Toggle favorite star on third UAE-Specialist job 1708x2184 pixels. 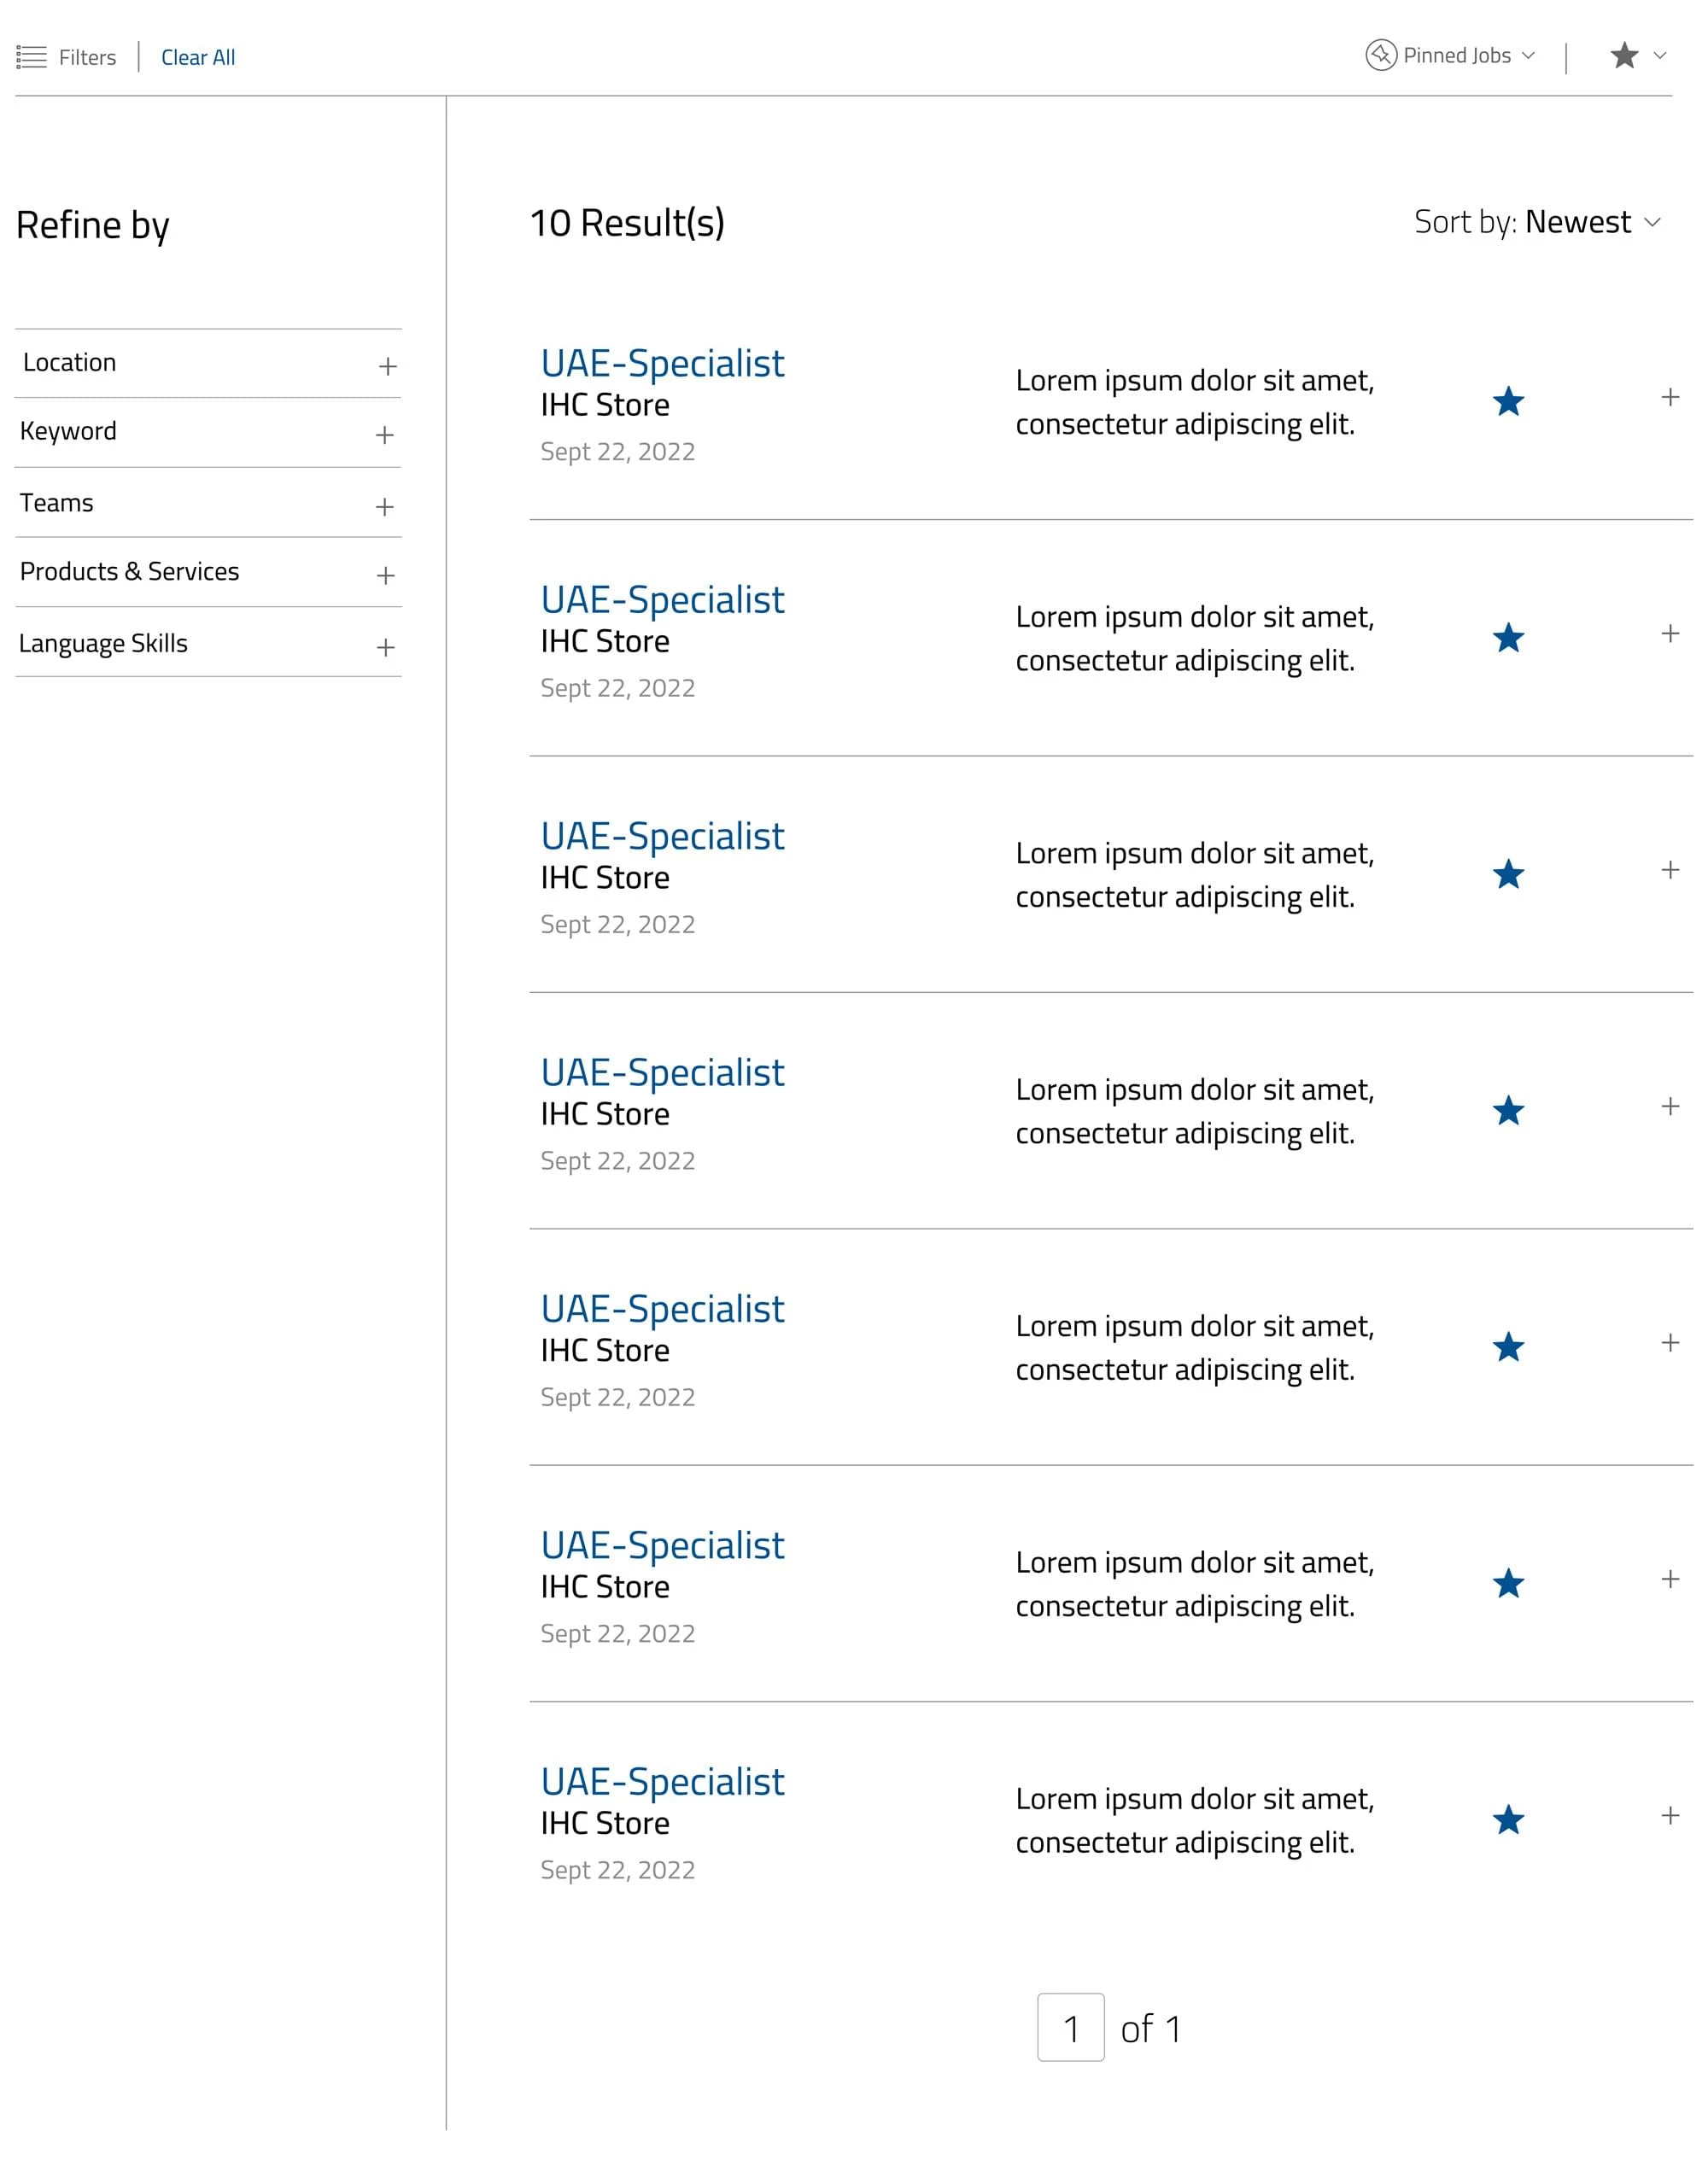(x=1508, y=874)
